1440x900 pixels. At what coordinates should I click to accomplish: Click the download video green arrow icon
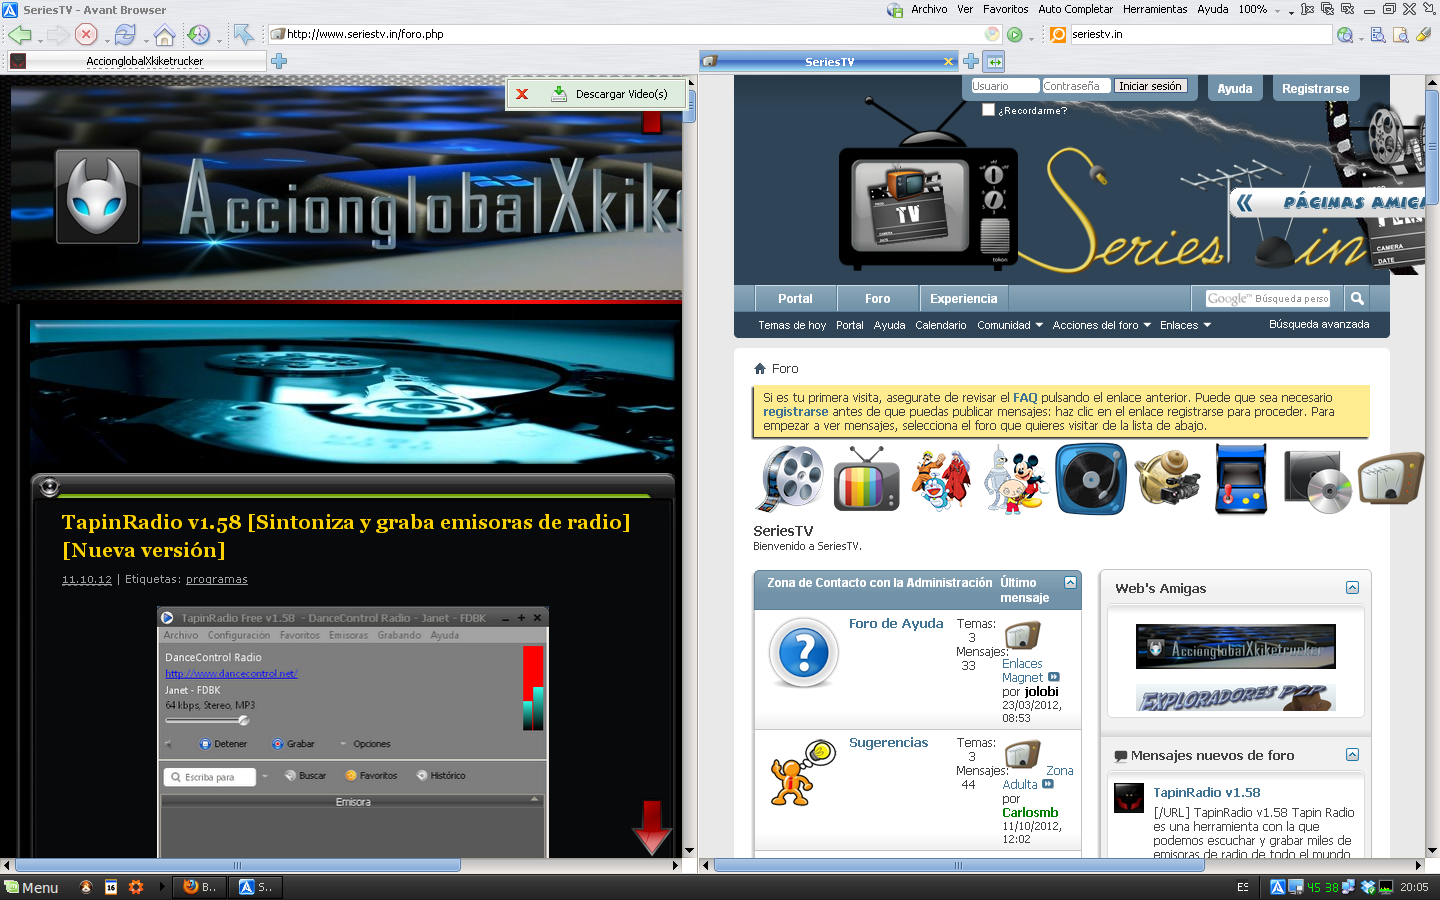click(559, 94)
